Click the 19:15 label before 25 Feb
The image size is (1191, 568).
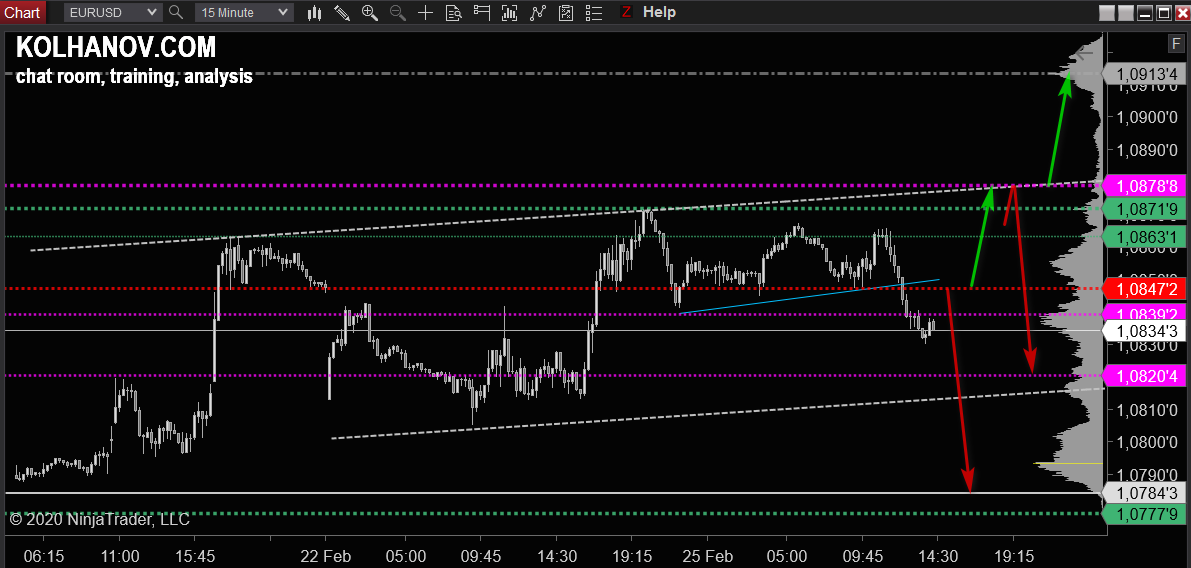(633, 555)
